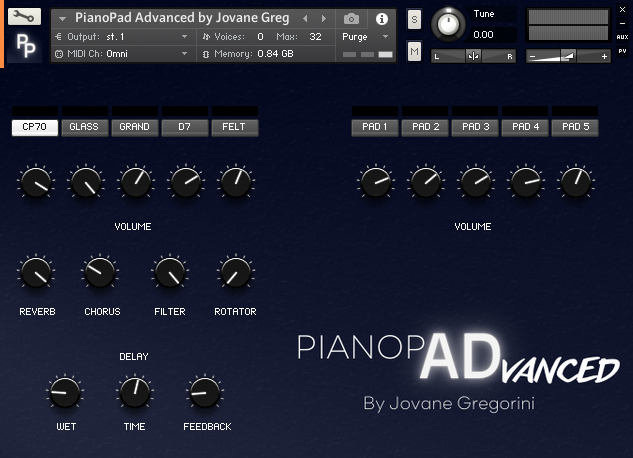
Task: Select the FELT piano layer
Action: pos(235,128)
